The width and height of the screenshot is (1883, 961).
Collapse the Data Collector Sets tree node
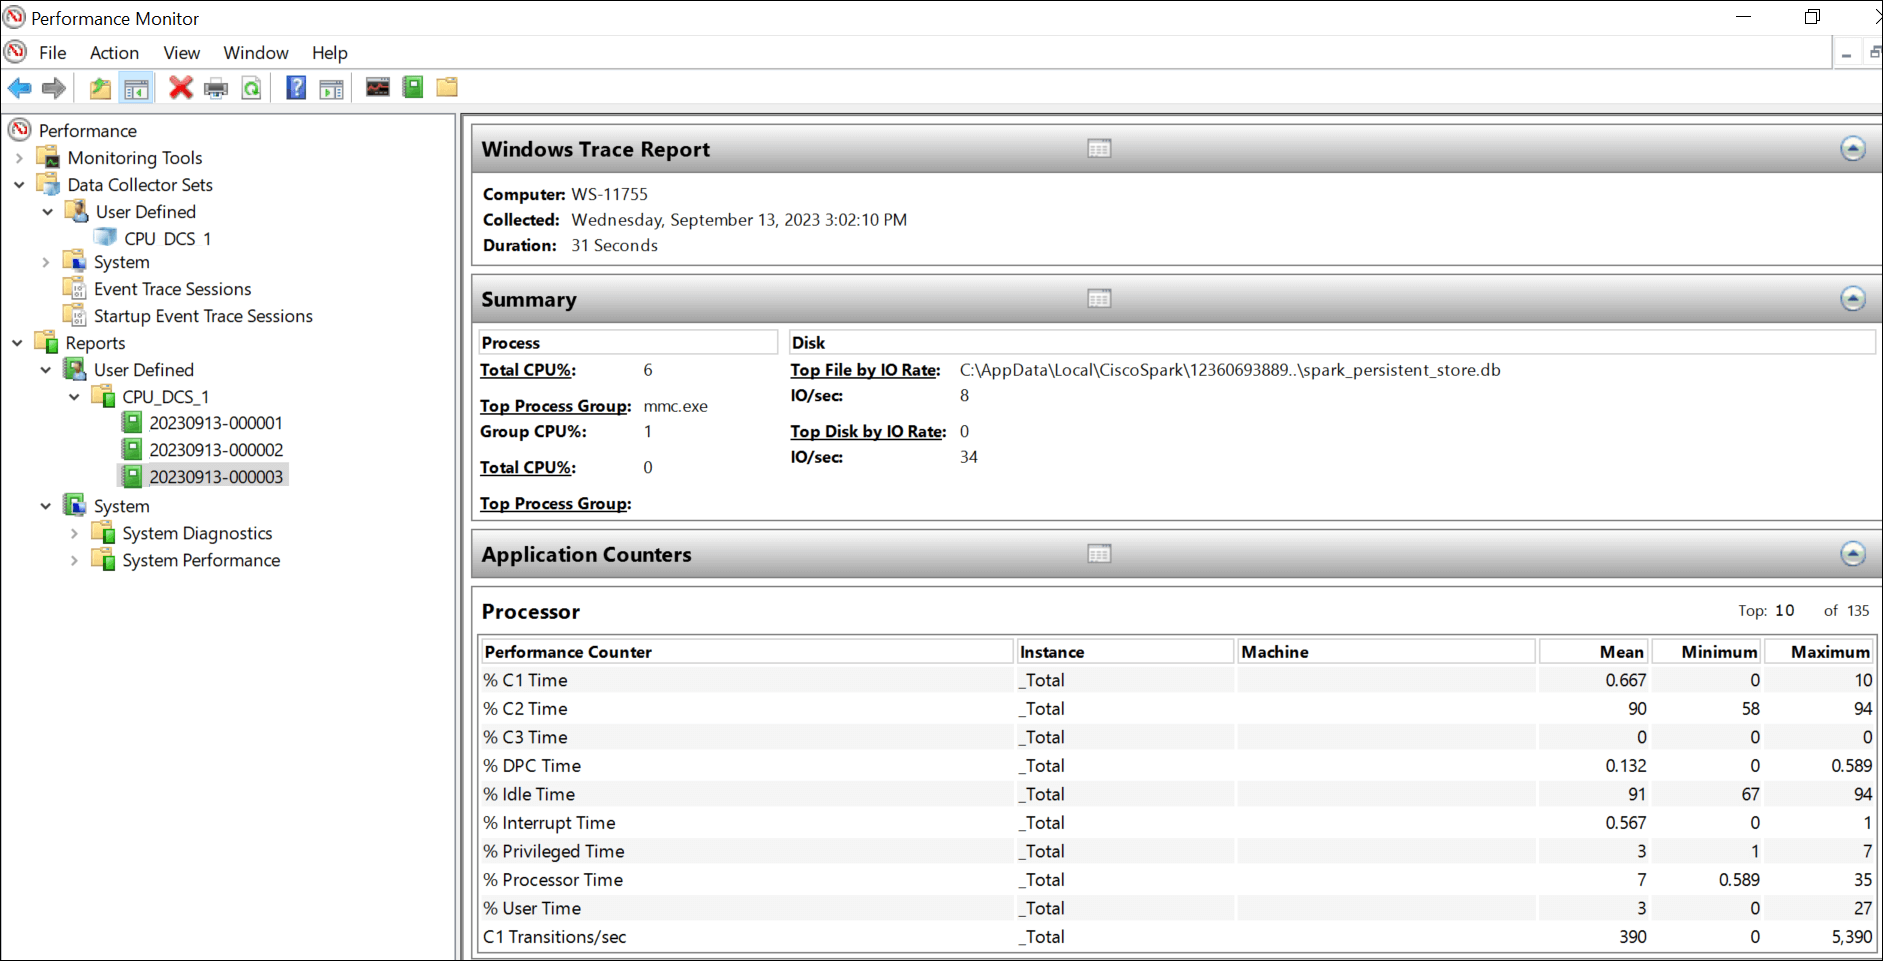18,184
